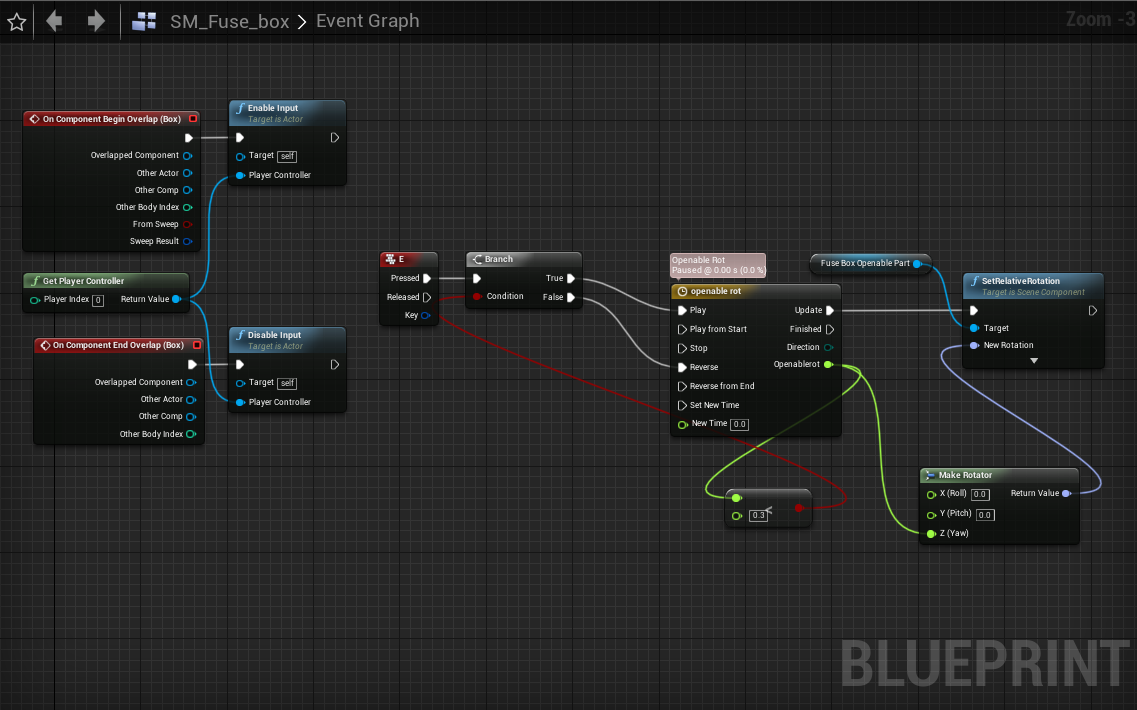Click the Blueprint graph icon in the breadcrumb
The width and height of the screenshot is (1137, 710).
tap(143, 20)
